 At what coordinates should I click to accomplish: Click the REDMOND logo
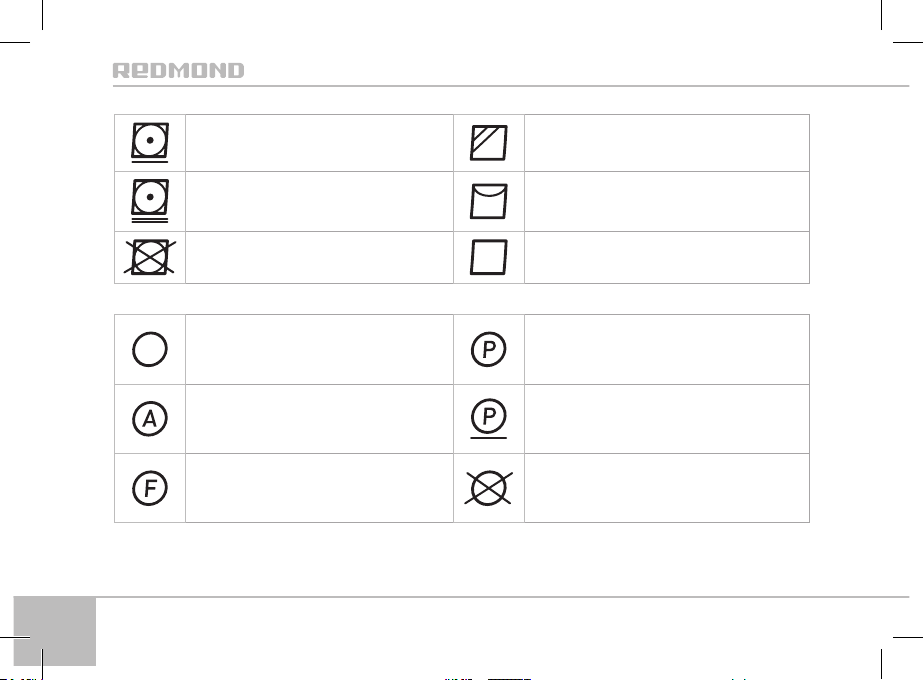(x=178, y=71)
